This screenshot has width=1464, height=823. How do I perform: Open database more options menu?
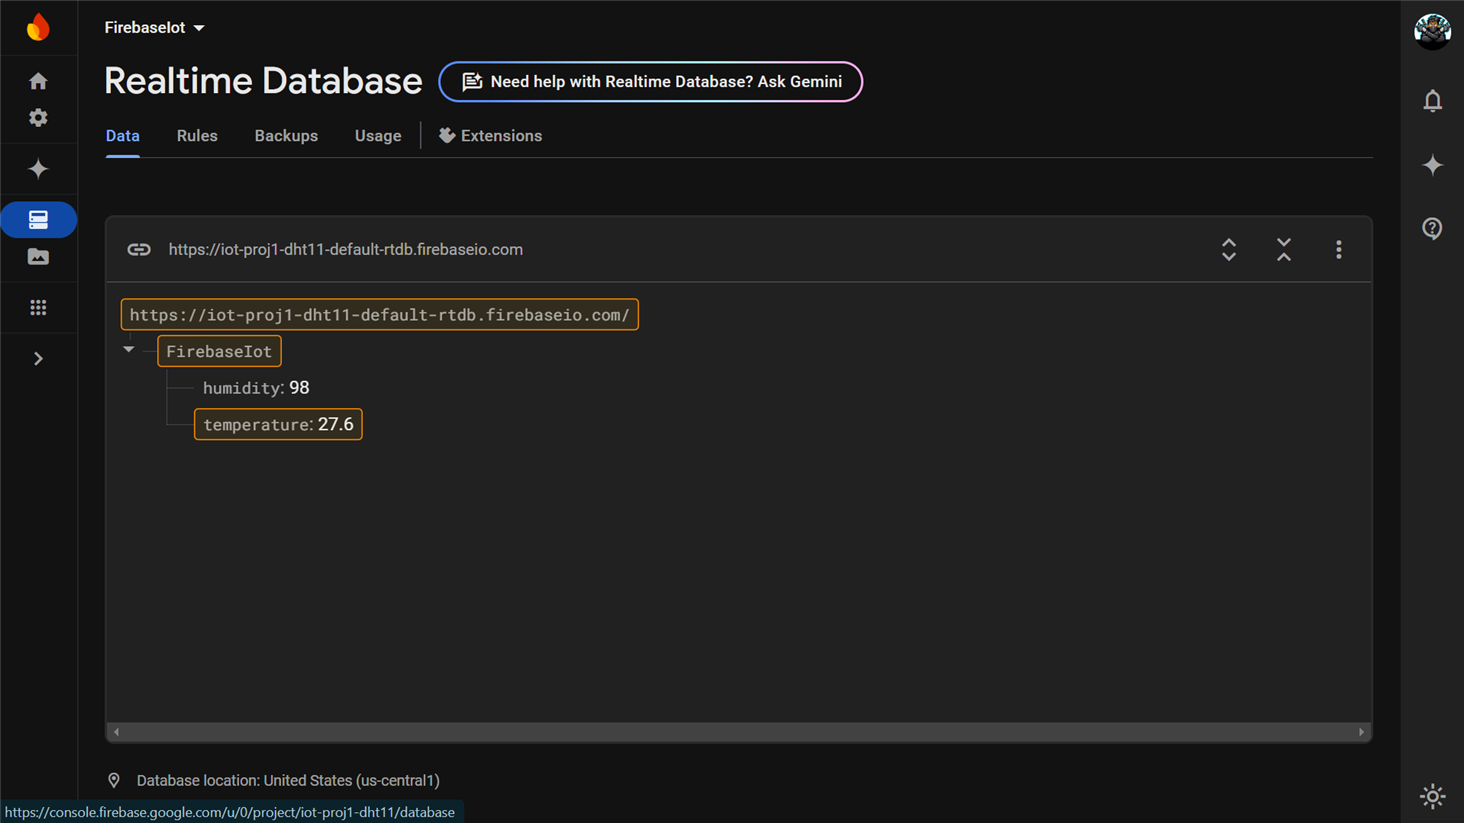1339,250
